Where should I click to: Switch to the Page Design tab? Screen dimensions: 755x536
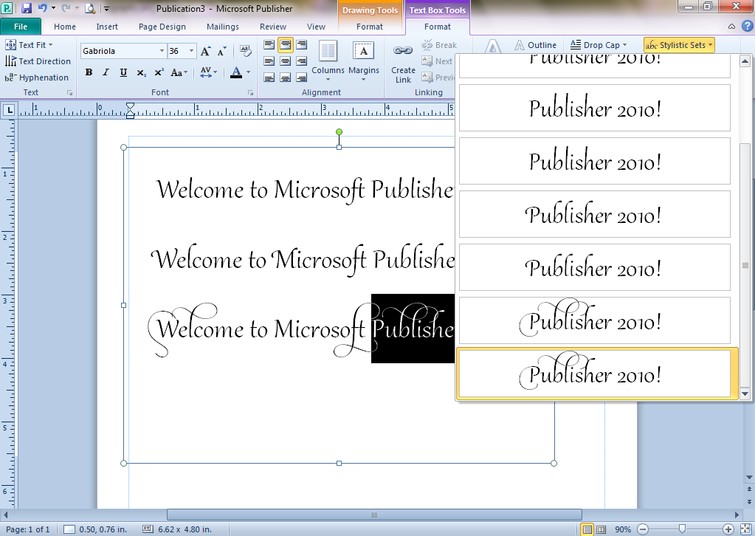click(x=162, y=26)
